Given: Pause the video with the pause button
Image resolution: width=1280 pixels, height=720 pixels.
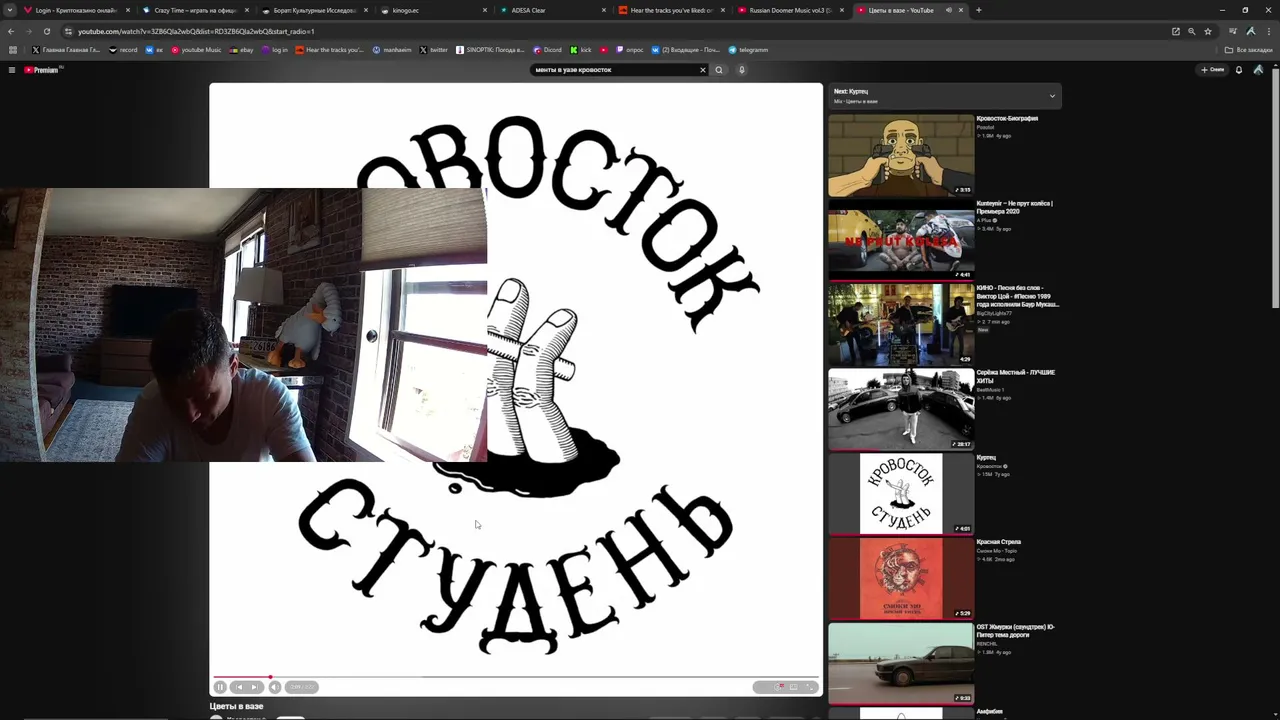Looking at the screenshot, I should [x=220, y=687].
